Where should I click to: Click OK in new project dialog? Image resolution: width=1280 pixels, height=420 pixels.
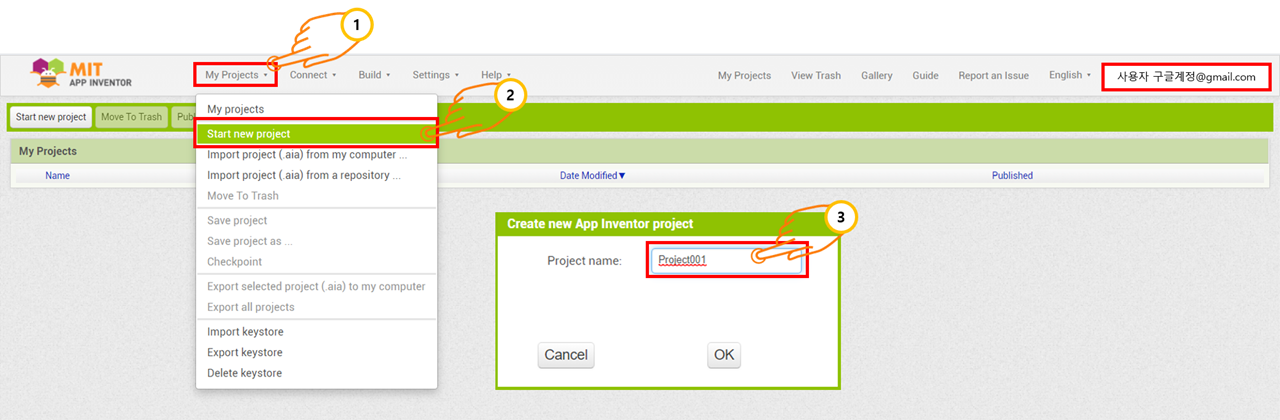[724, 355]
